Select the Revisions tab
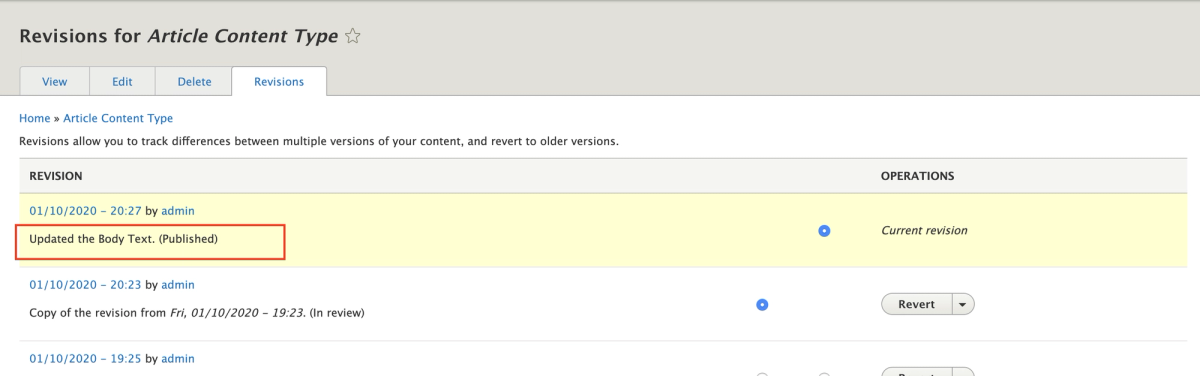Viewport: 1200px width, 376px height. [279, 82]
